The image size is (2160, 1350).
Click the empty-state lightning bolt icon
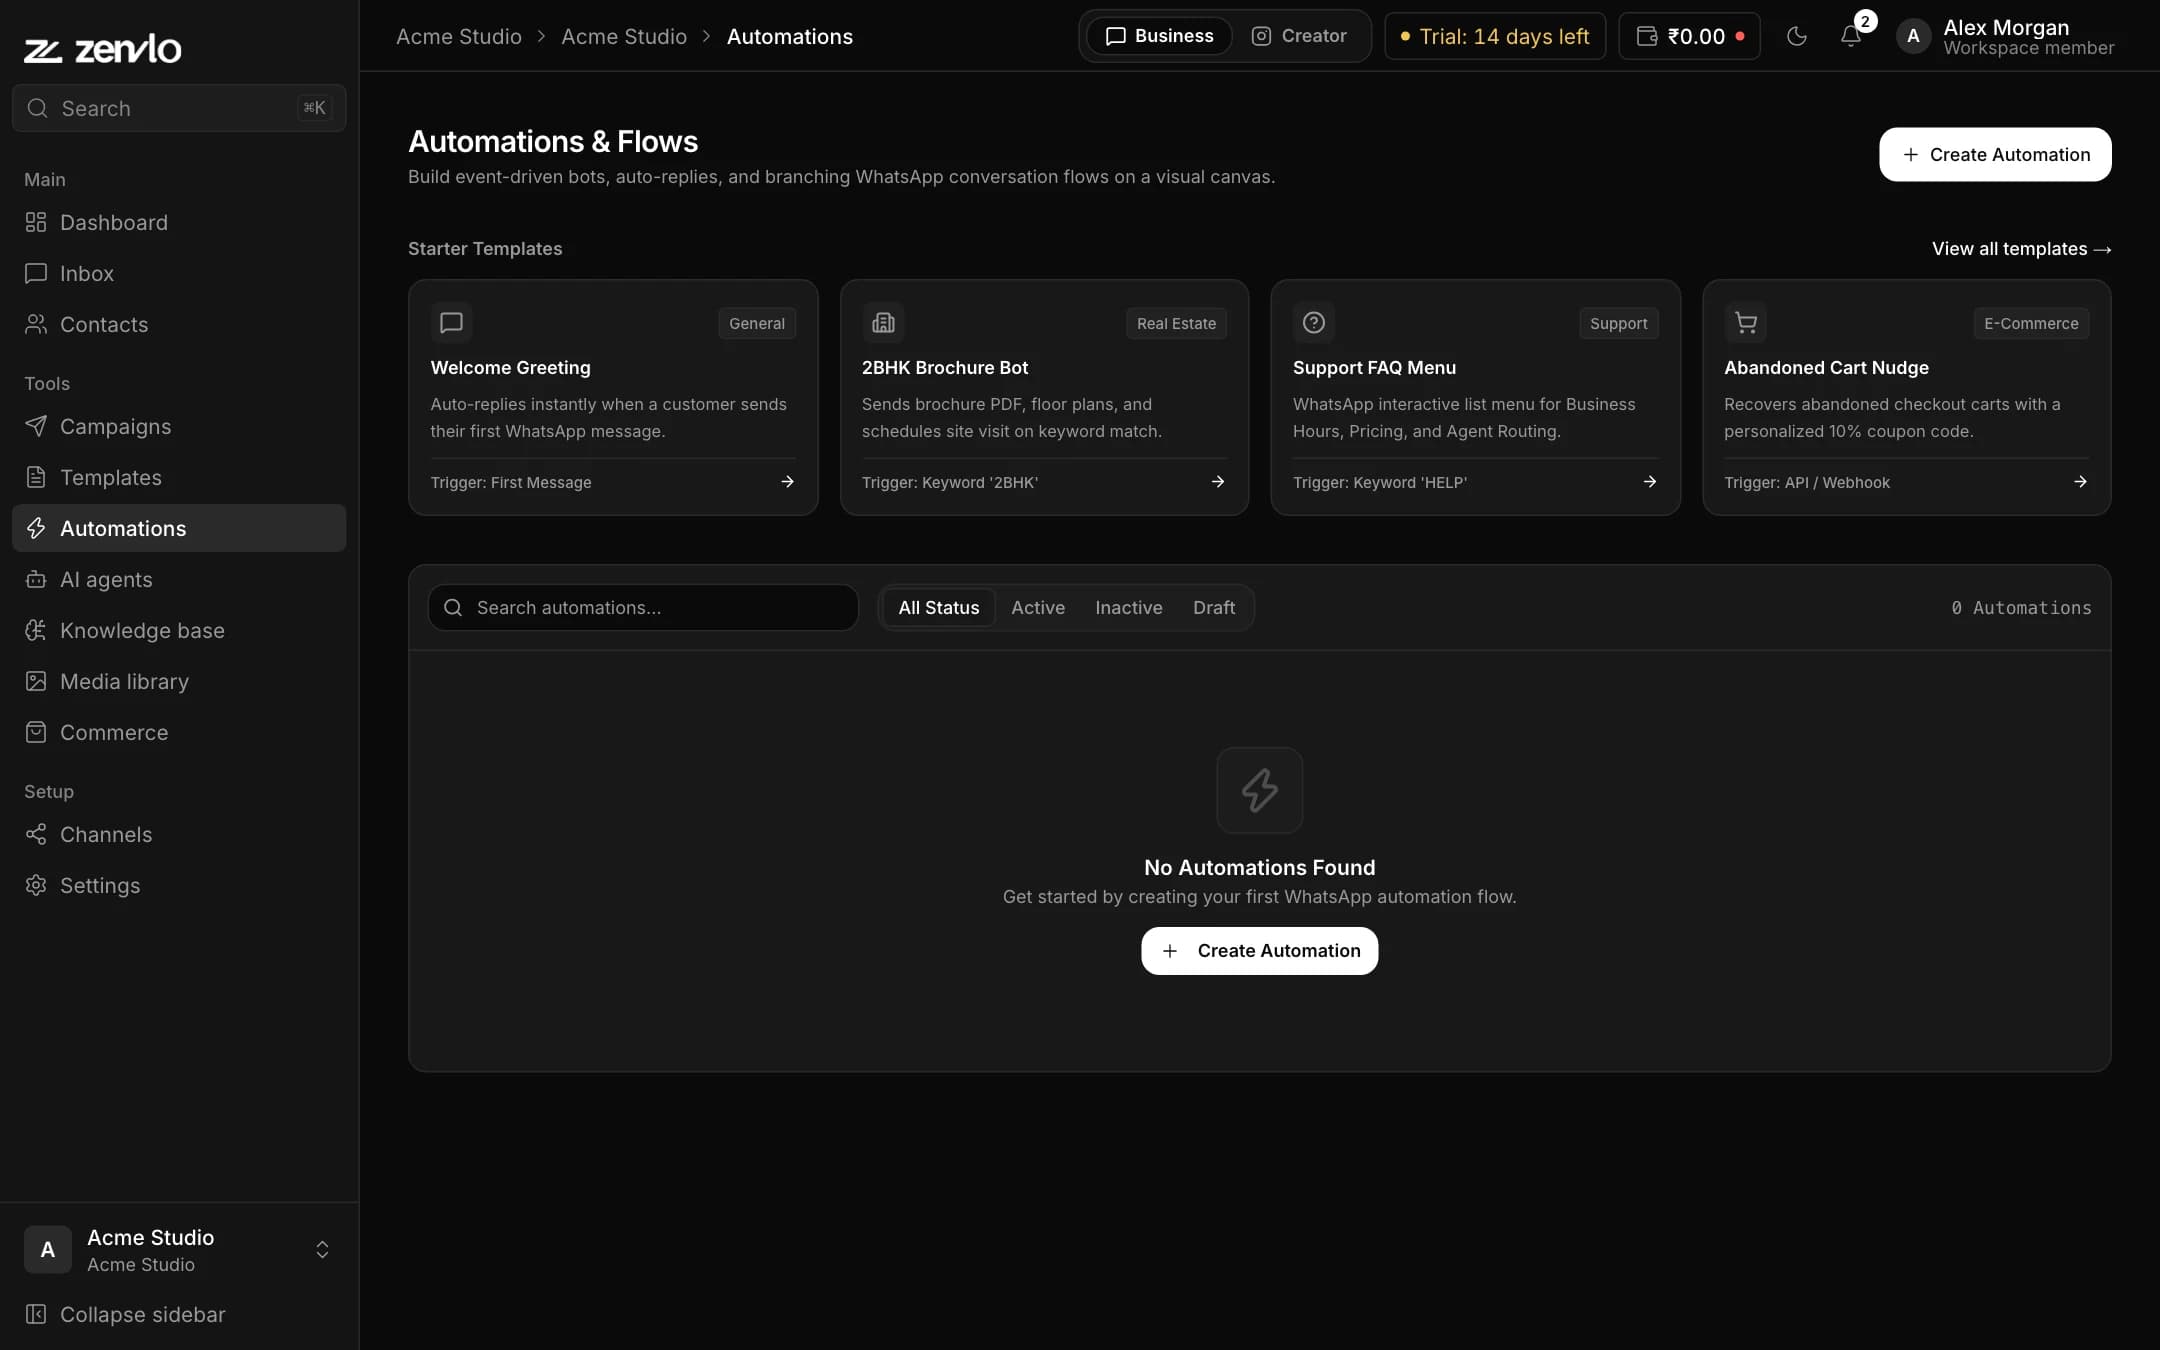coord(1260,790)
